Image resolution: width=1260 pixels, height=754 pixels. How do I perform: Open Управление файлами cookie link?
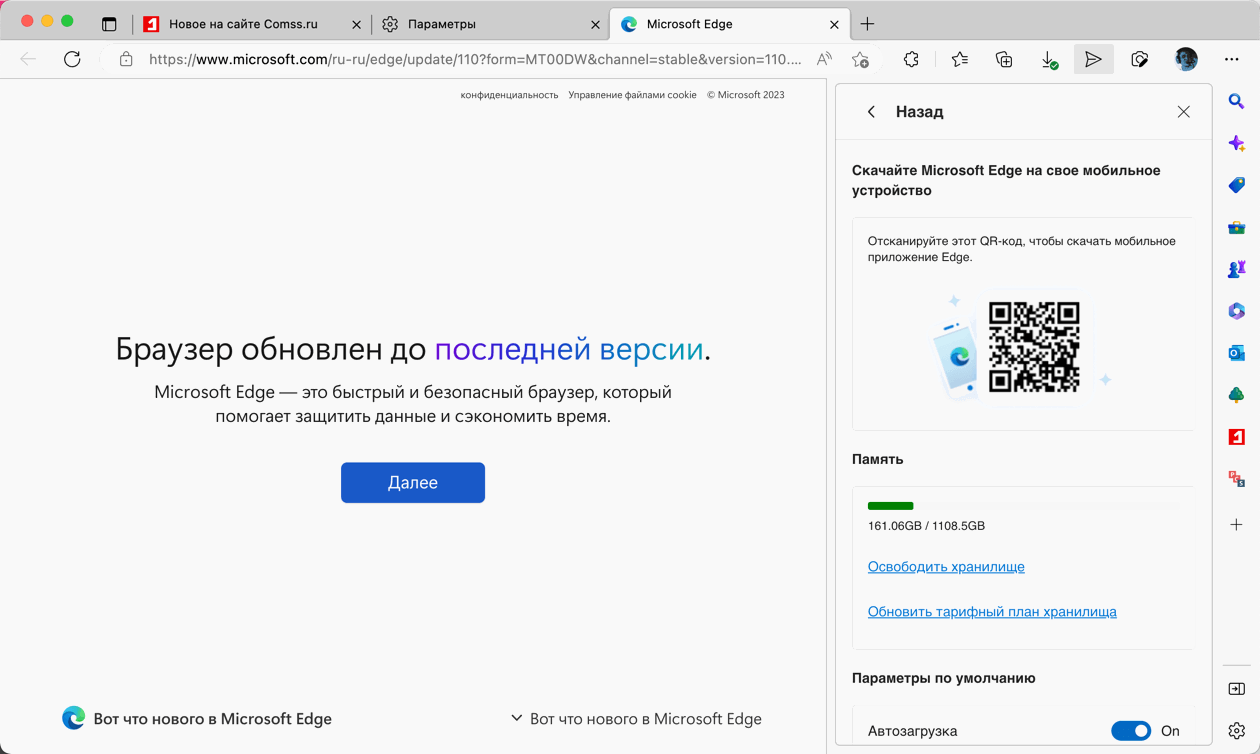tap(632, 95)
